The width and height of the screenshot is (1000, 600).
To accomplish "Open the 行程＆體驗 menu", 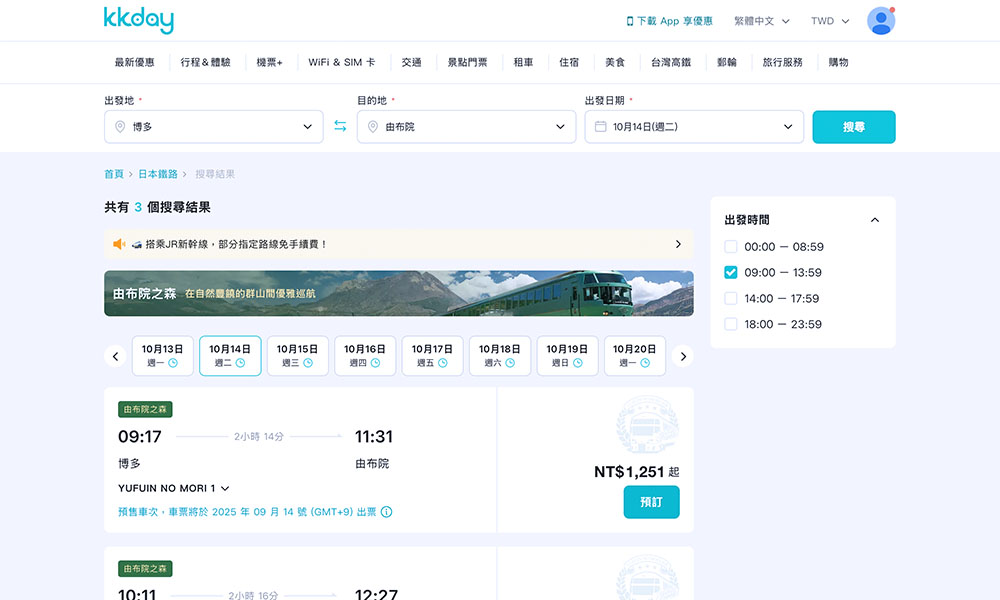I will tap(205, 62).
